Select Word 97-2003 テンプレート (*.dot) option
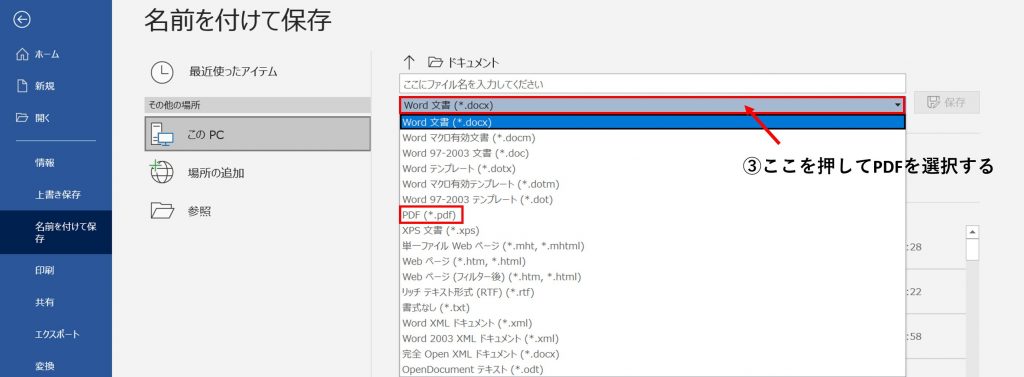The height and width of the screenshot is (377, 1024). point(652,199)
